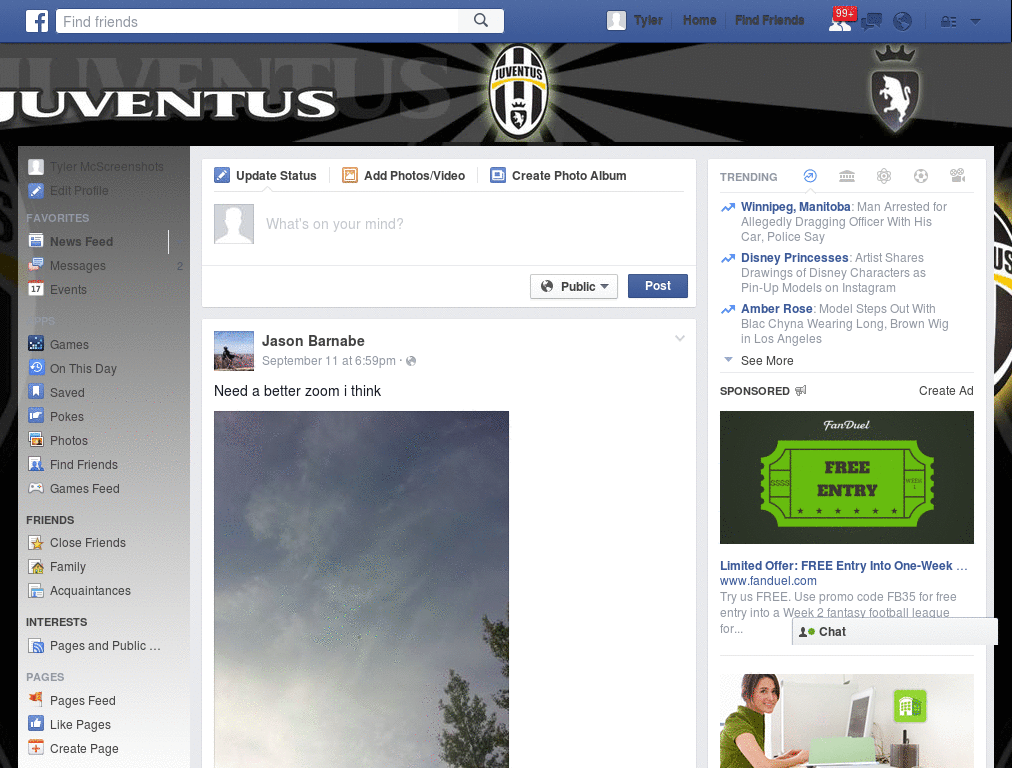Click the Photos icon in sidebar
Screen dimensions: 1024x768
tap(36, 440)
